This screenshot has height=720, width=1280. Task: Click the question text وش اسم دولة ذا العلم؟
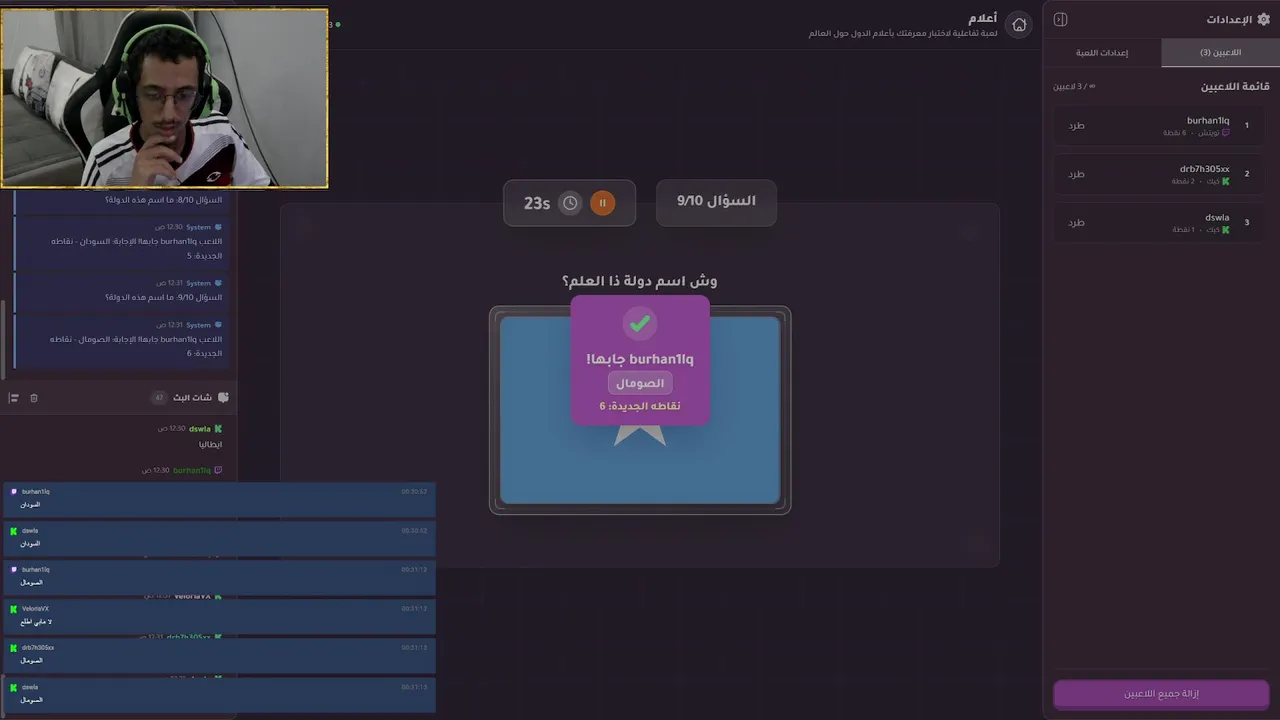640,281
